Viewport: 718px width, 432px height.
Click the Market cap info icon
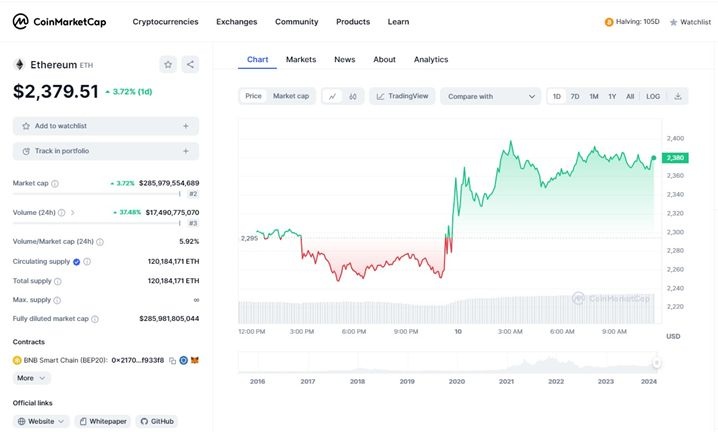[x=54, y=184]
